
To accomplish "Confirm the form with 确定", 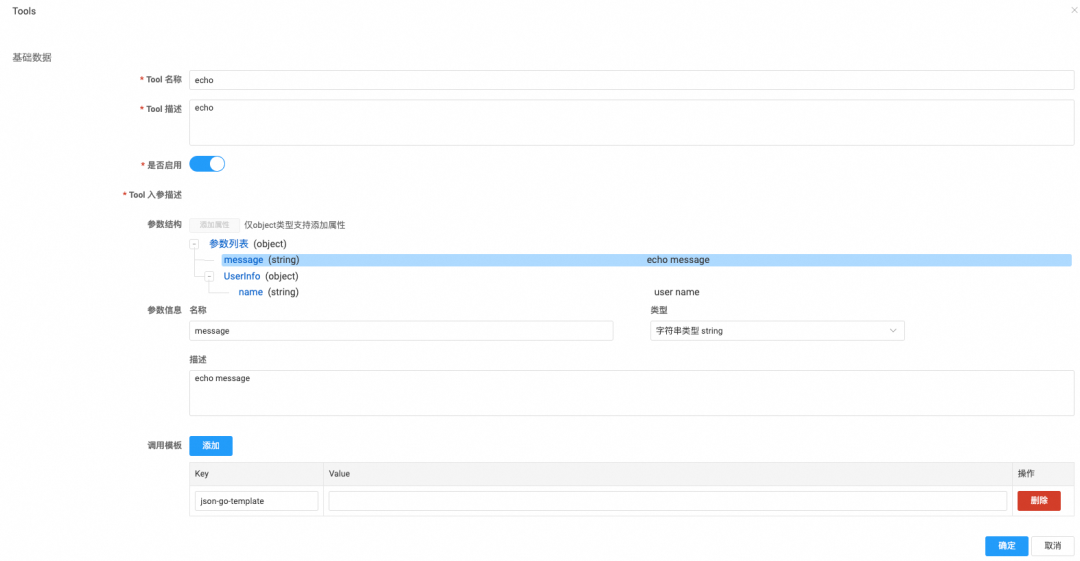I will coord(1006,545).
